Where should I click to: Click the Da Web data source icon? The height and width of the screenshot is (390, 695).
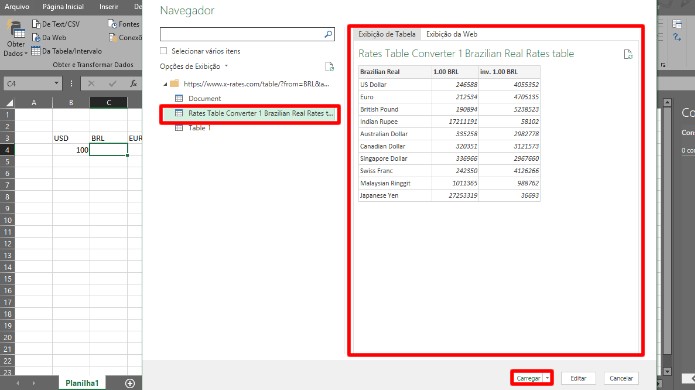click(x=36, y=38)
